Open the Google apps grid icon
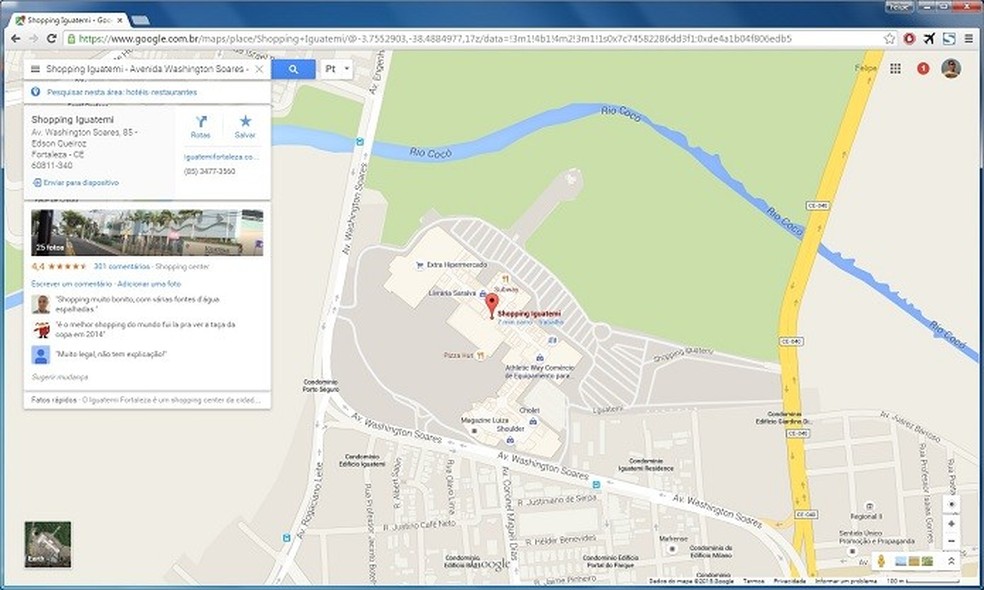Viewport: 984px width, 590px height. [x=896, y=68]
